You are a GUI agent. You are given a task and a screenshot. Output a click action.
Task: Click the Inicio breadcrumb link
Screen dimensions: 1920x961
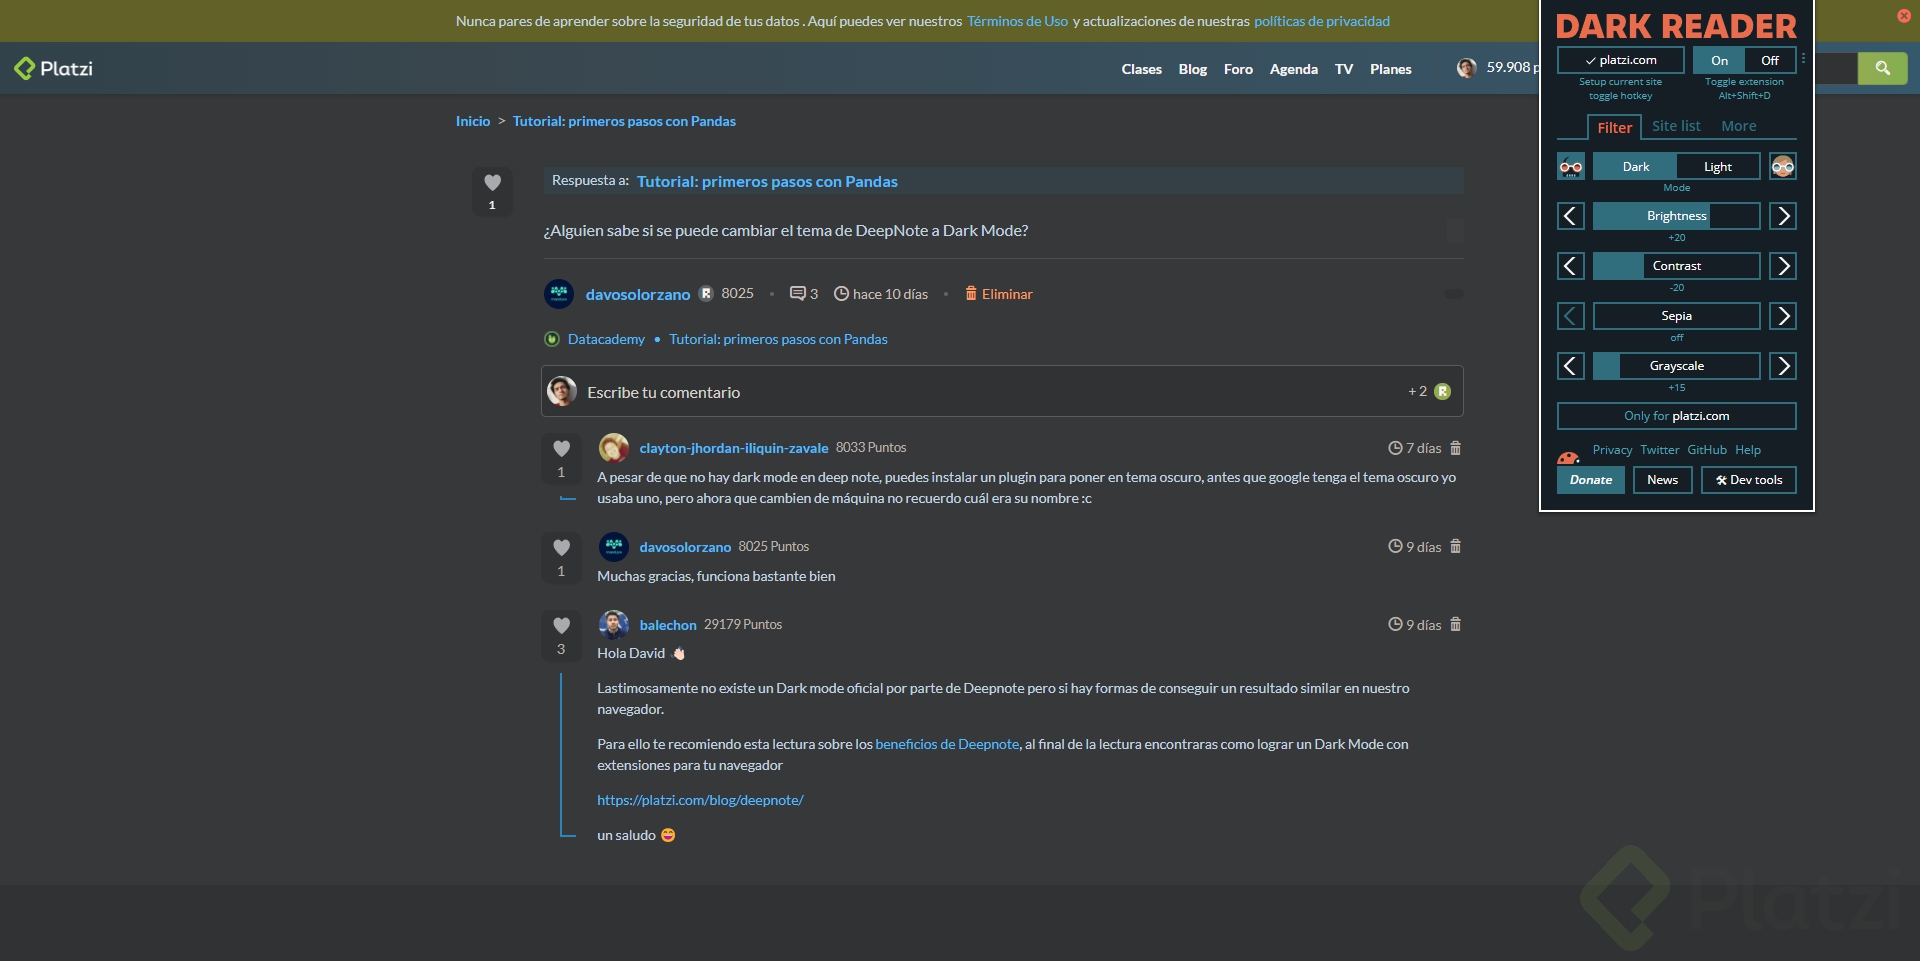tap(473, 121)
